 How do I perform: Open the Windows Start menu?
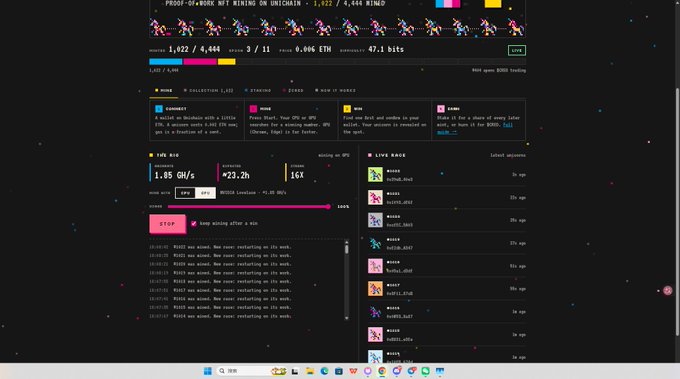[208, 371]
